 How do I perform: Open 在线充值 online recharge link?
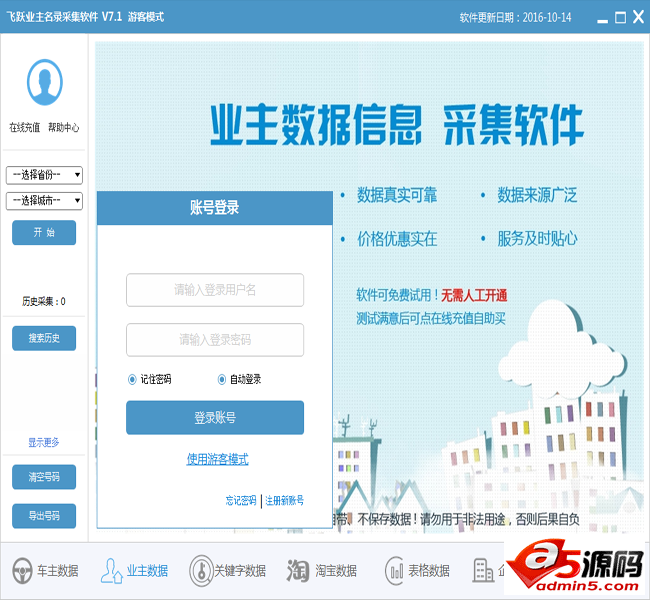tap(25, 127)
